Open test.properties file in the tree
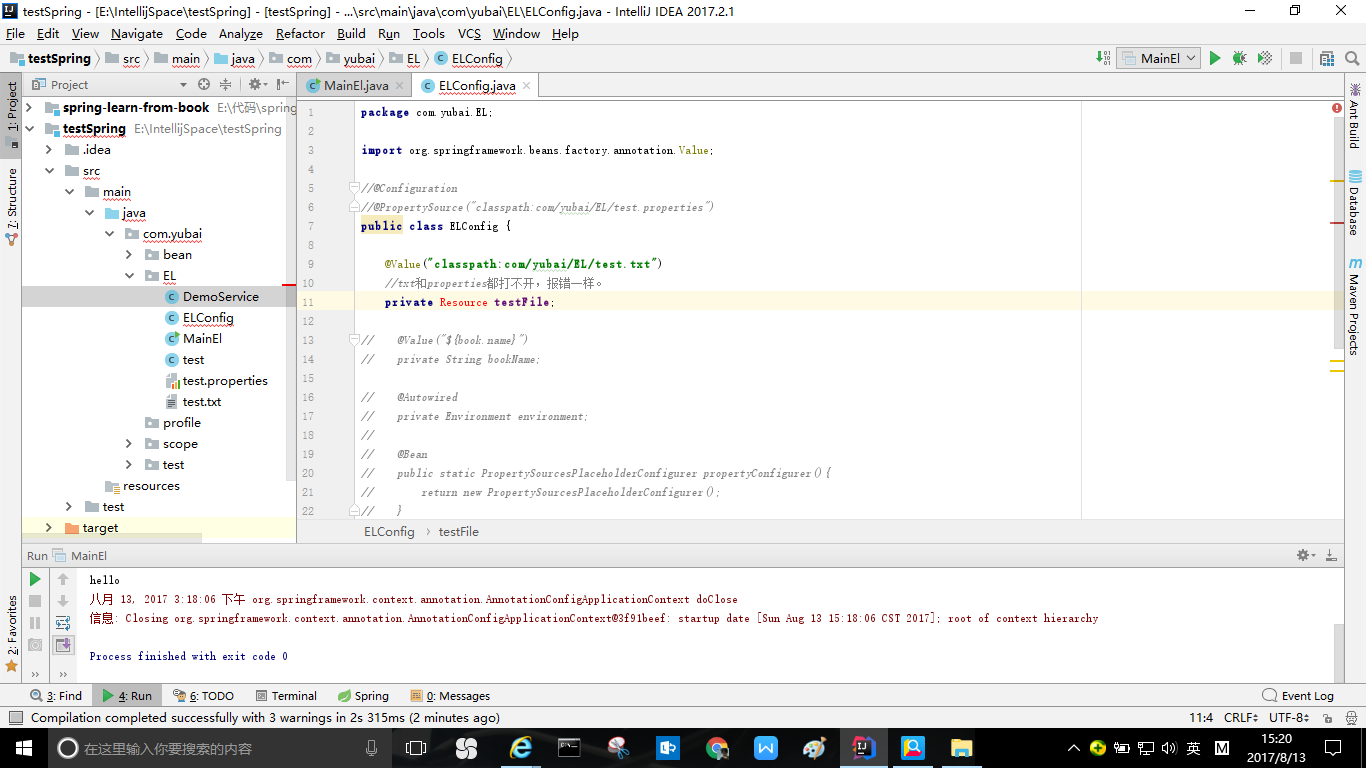Screen dimensions: 1366x768 point(225,380)
